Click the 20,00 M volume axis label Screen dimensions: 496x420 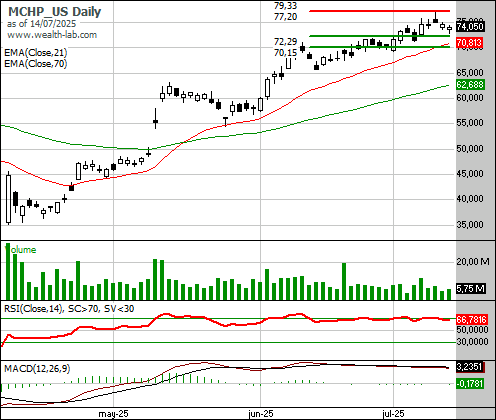[473, 262]
